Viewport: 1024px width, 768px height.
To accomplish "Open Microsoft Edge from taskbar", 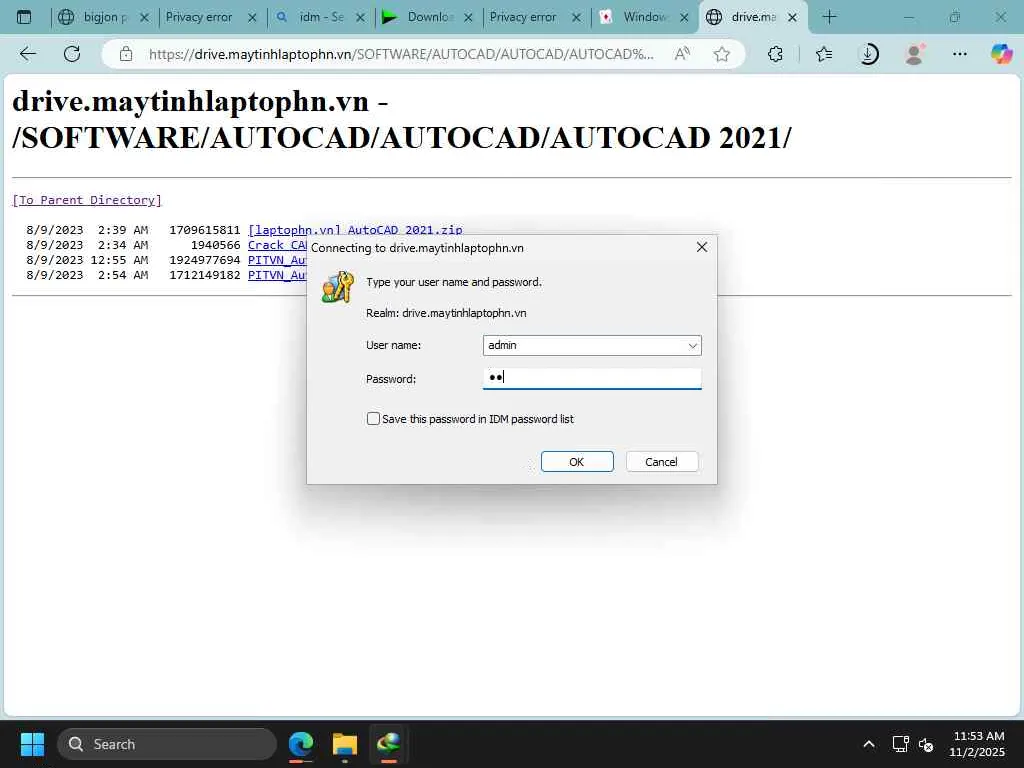I will point(301,744).
